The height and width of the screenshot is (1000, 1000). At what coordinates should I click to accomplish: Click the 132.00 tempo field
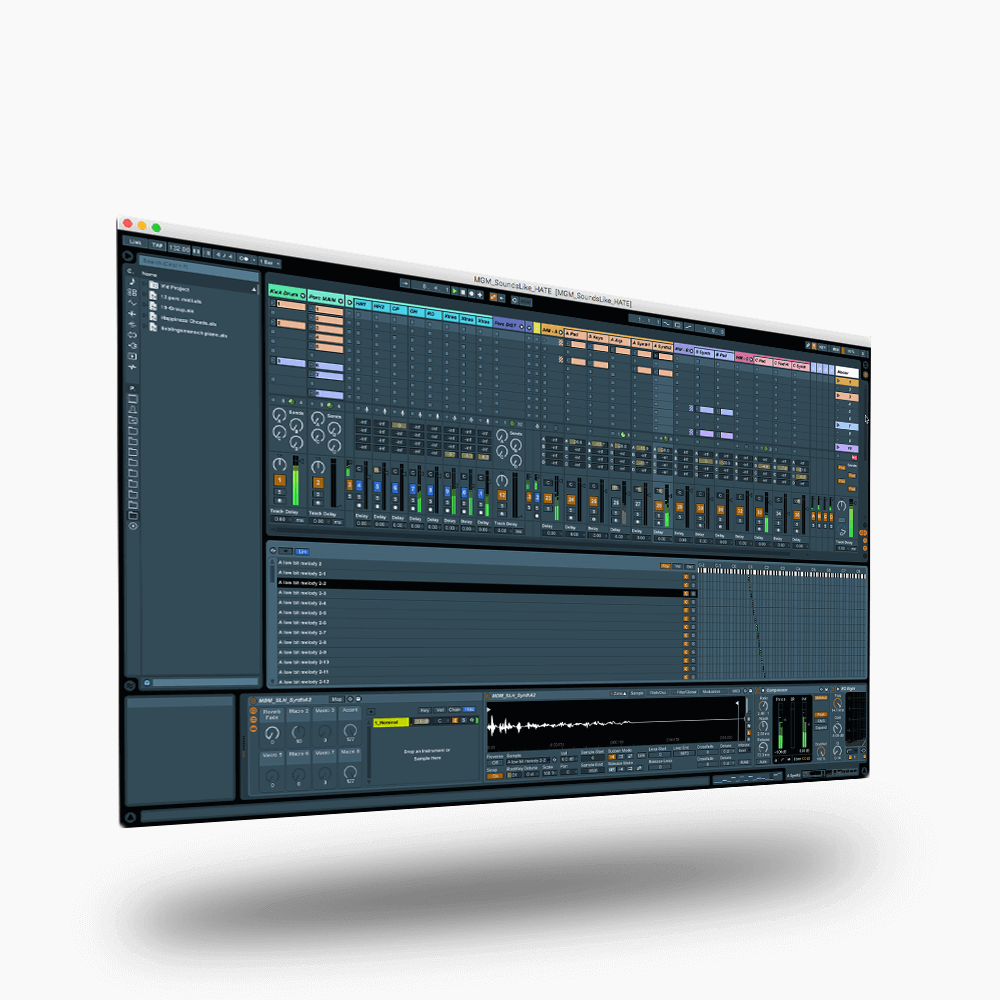click(x=179, y=249)
